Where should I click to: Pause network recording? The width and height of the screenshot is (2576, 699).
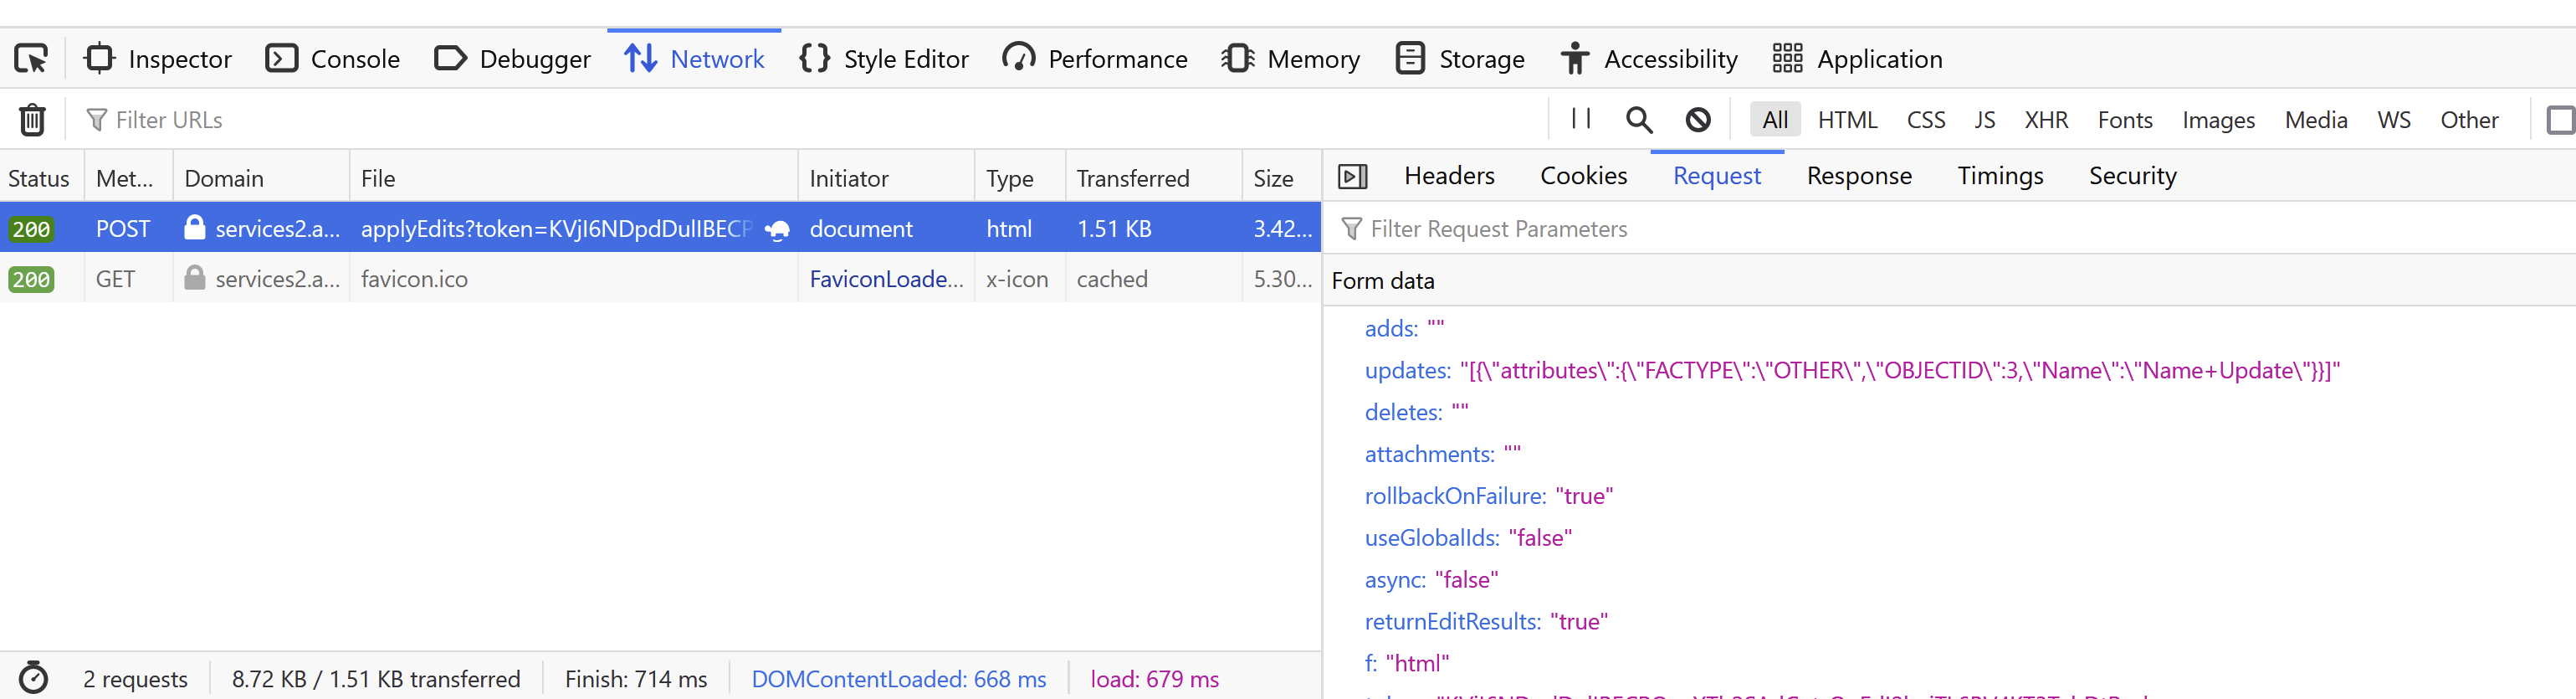coord(1581,119)
